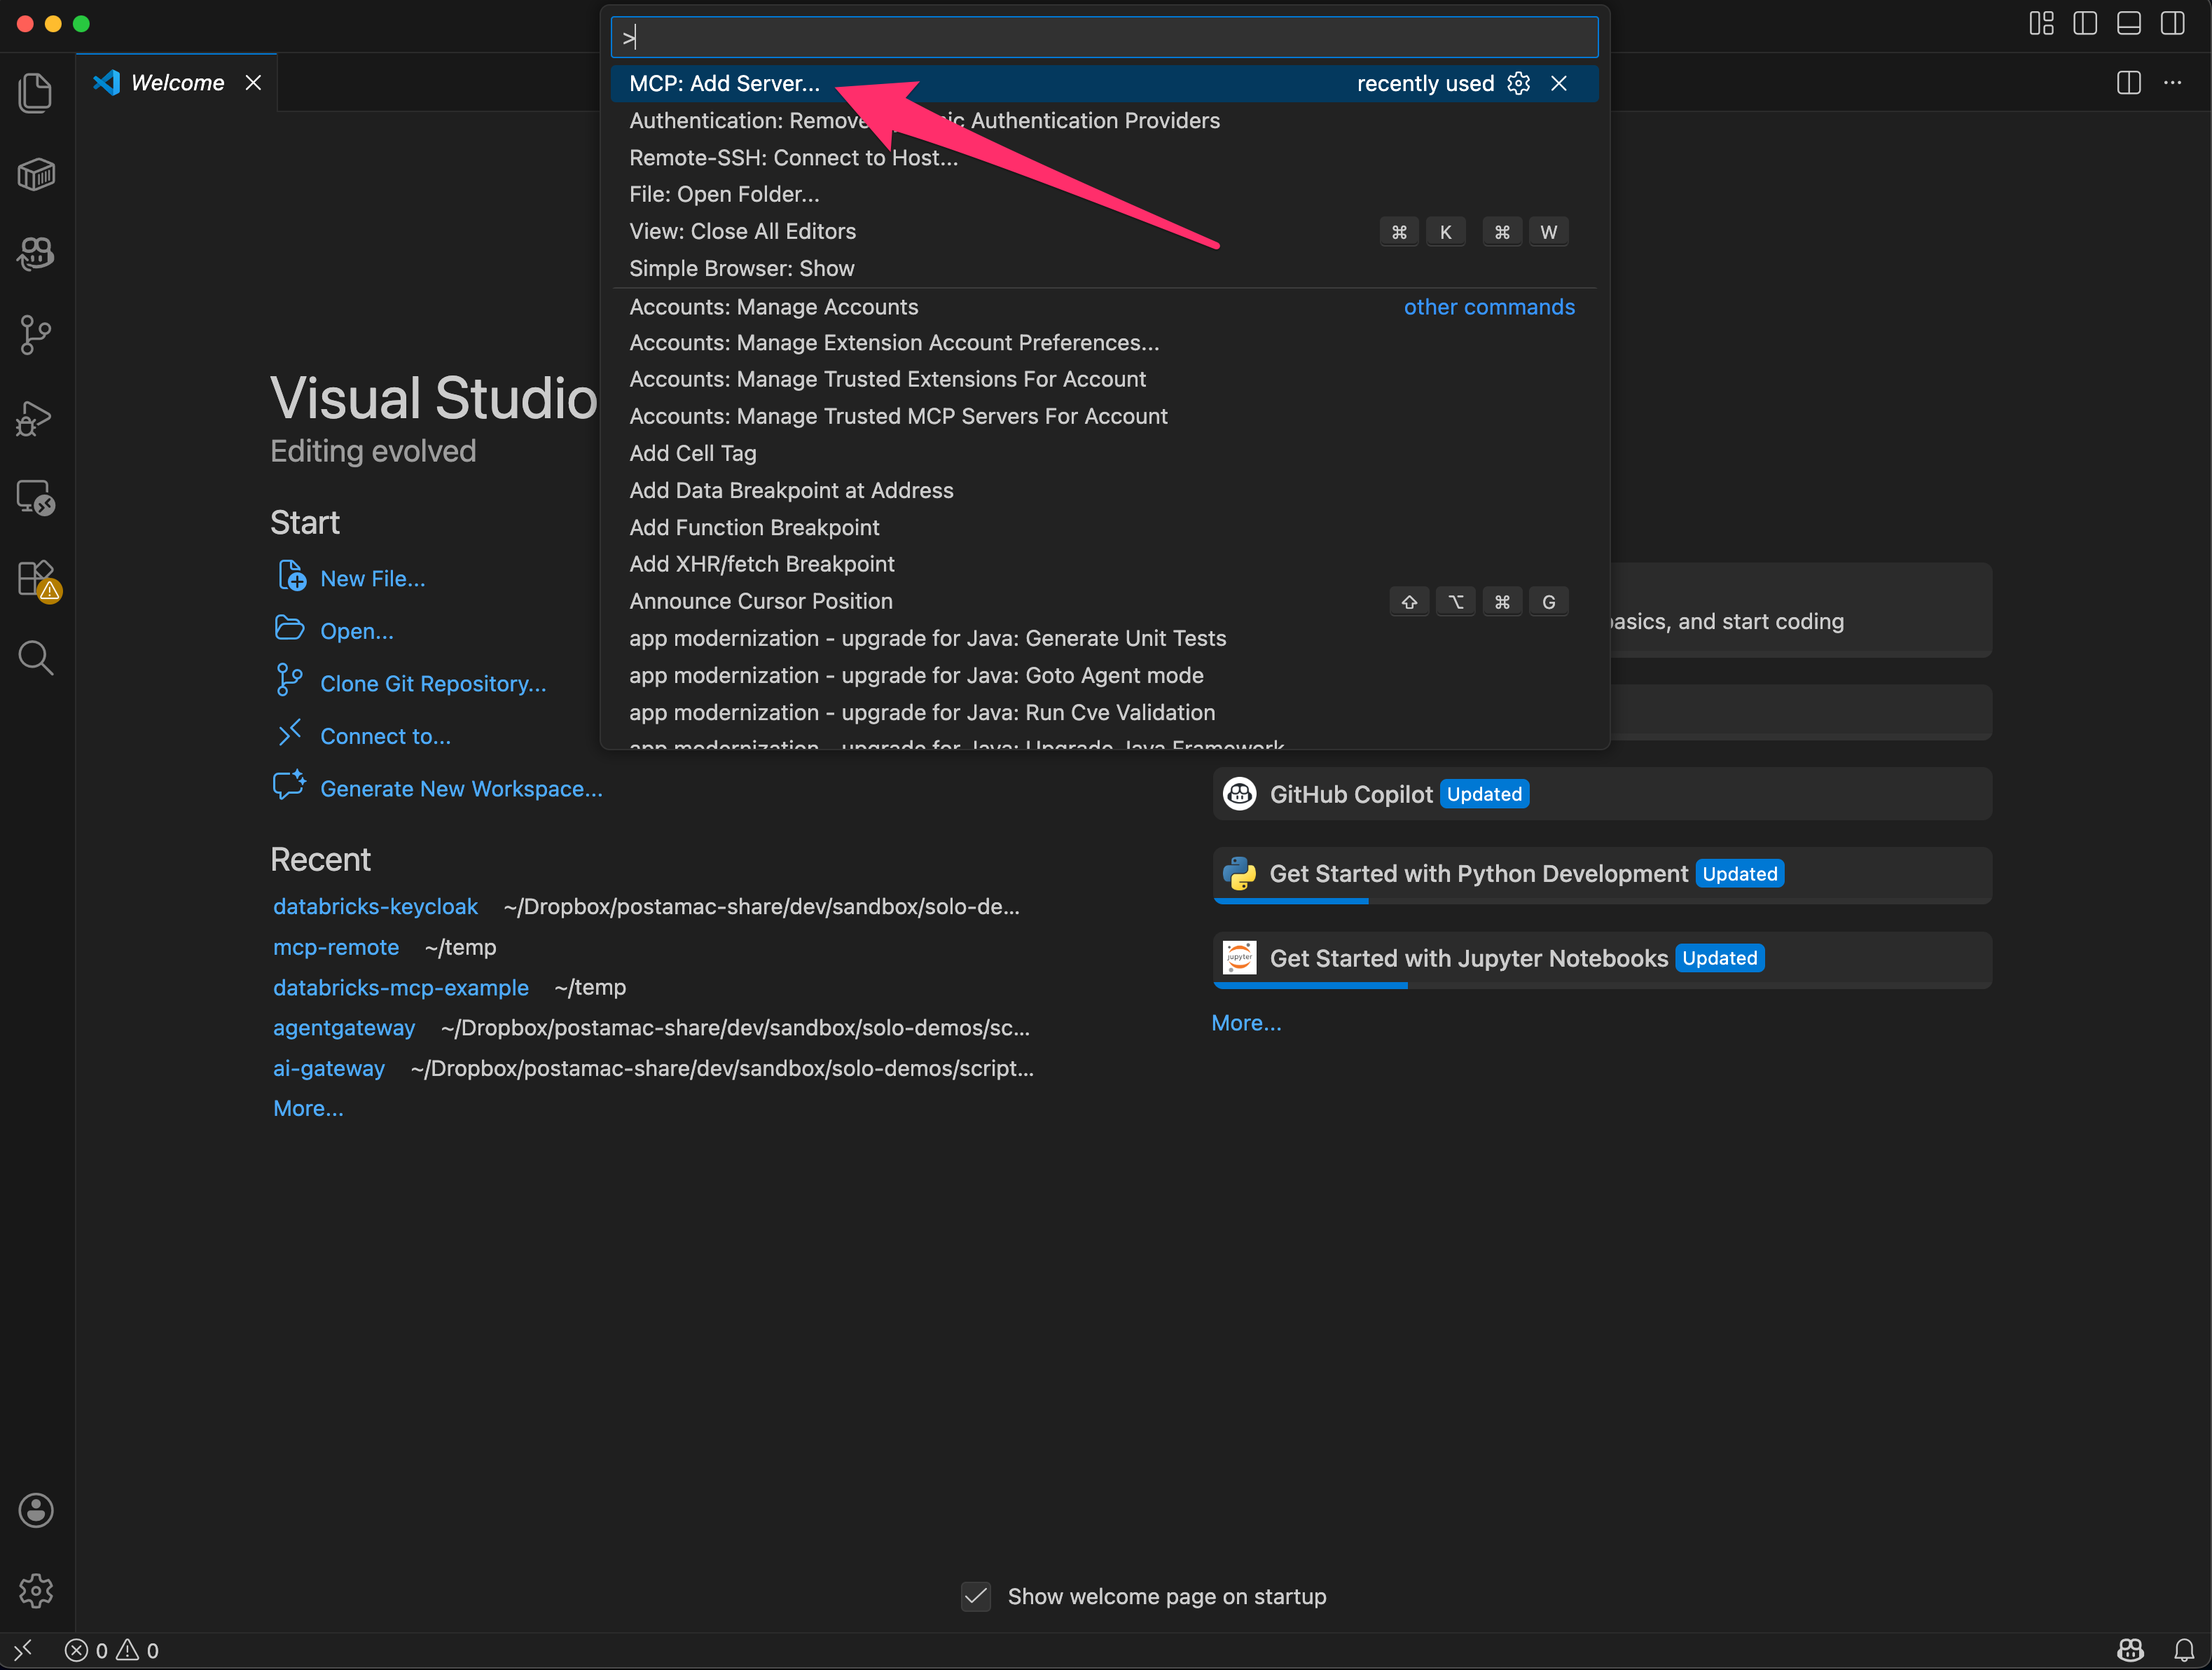Viewport: 2212px width, 1670px height.
Task: Choose Remote-SSH: Connect to Host command
Action: click(x=793, y=158)
